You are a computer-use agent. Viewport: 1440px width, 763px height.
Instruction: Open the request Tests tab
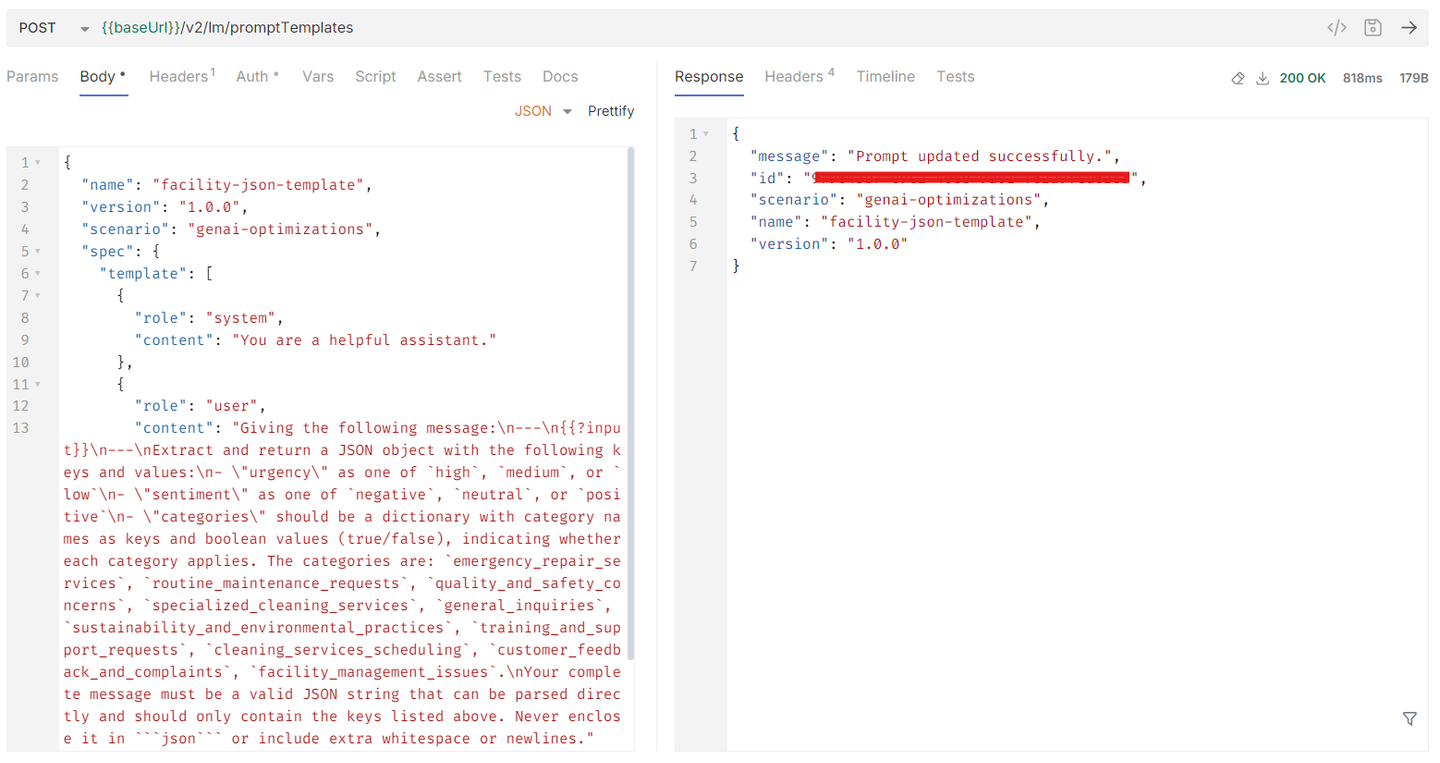[502, 76]
